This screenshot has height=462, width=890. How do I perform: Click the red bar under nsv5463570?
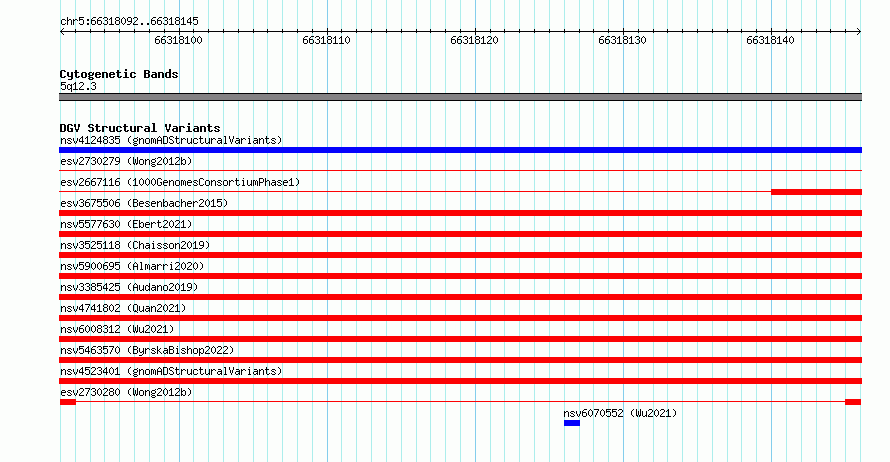pos(460,360)
